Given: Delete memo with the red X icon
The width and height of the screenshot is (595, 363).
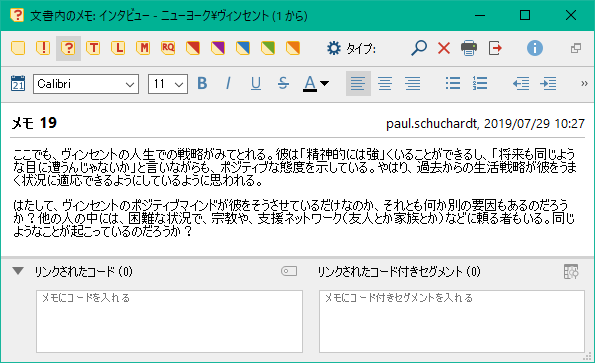Looking at the screenshot, I should point(444,48).
